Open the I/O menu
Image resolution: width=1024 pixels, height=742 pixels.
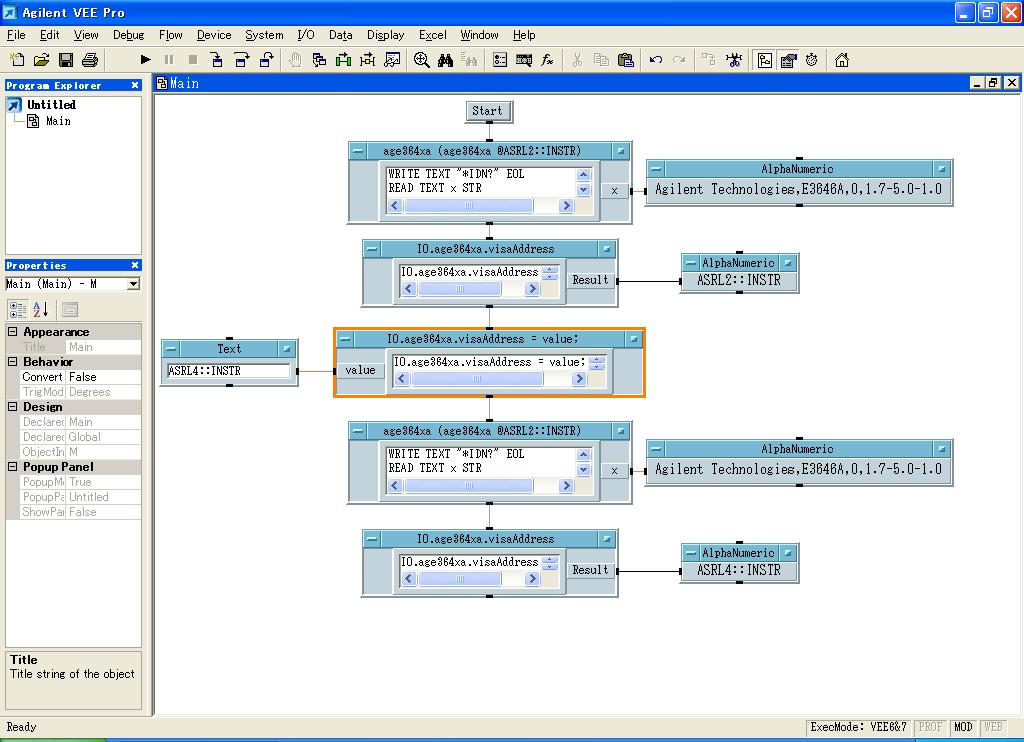point(305,35)
